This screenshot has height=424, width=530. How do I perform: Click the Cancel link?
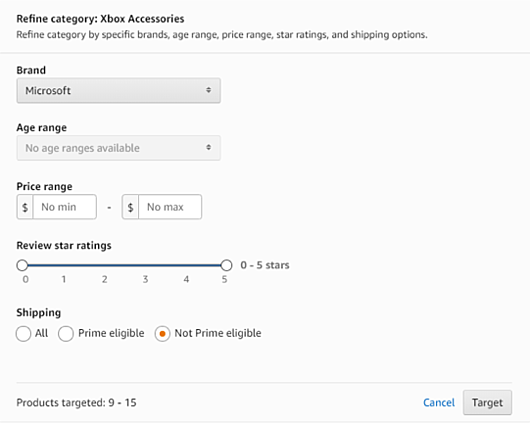(x=439, y=403)
